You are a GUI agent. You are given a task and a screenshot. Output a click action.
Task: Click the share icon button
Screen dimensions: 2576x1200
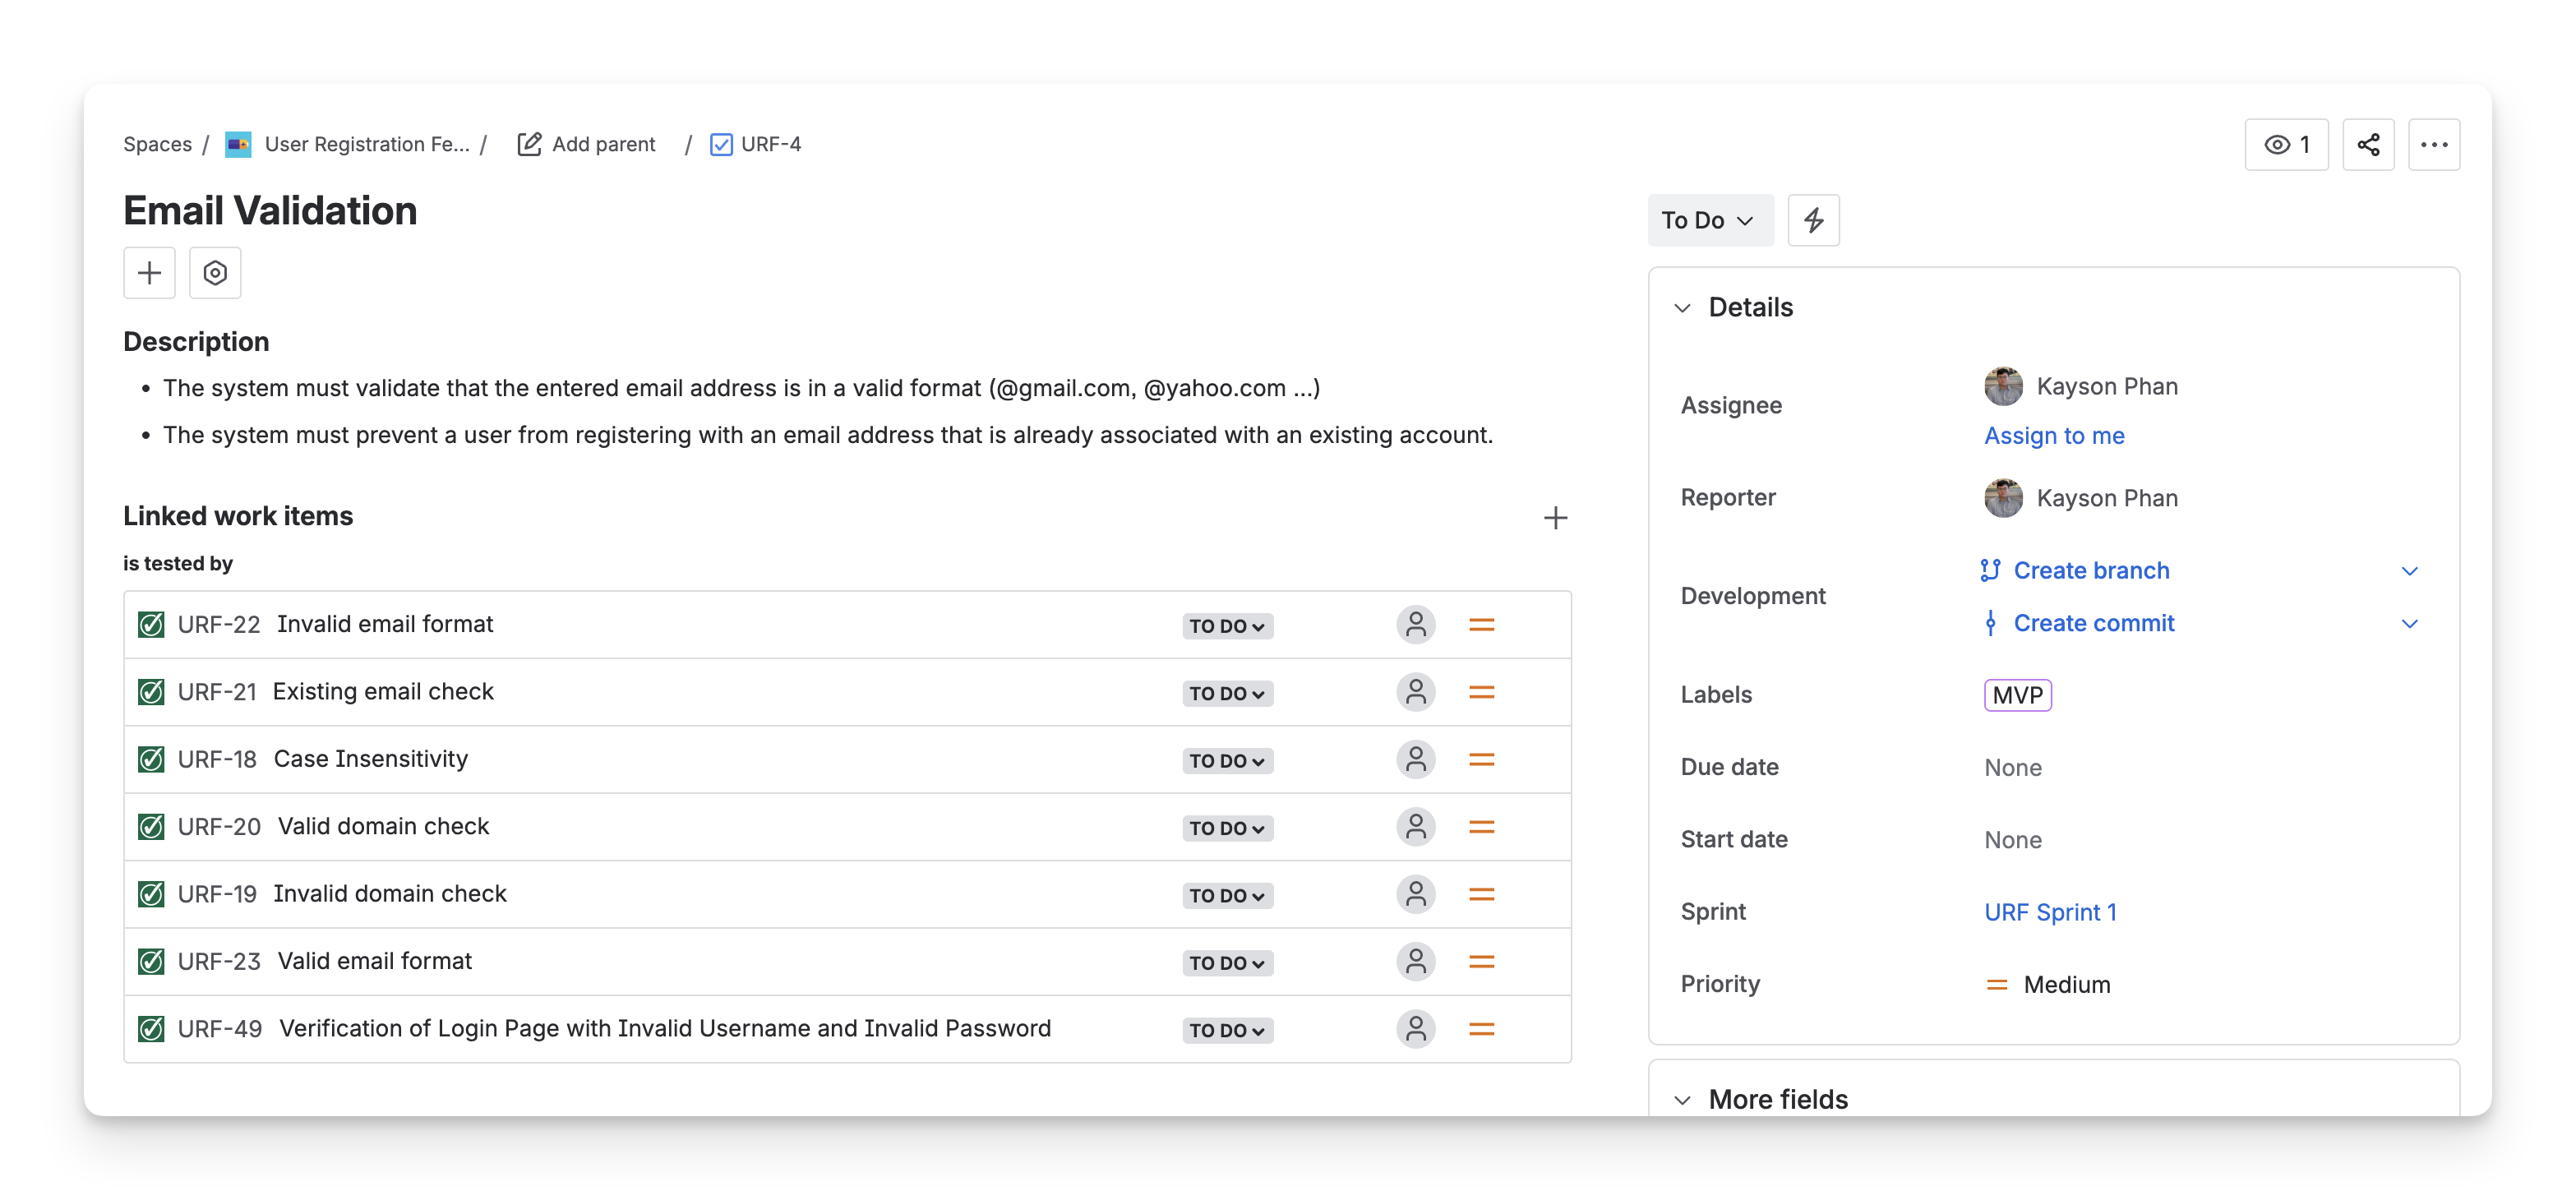coord(2367,145)
